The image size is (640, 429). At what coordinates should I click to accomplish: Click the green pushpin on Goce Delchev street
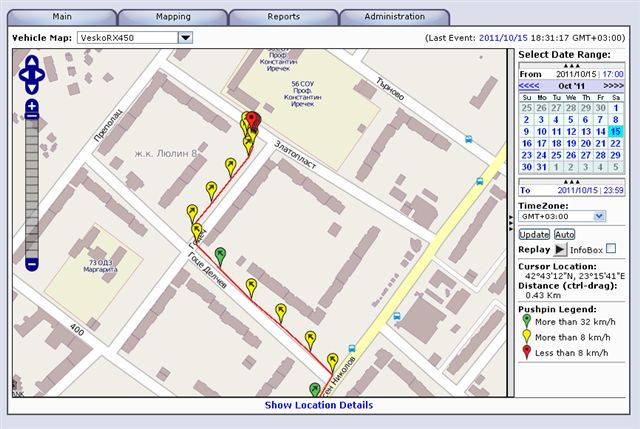click(222, 255)
